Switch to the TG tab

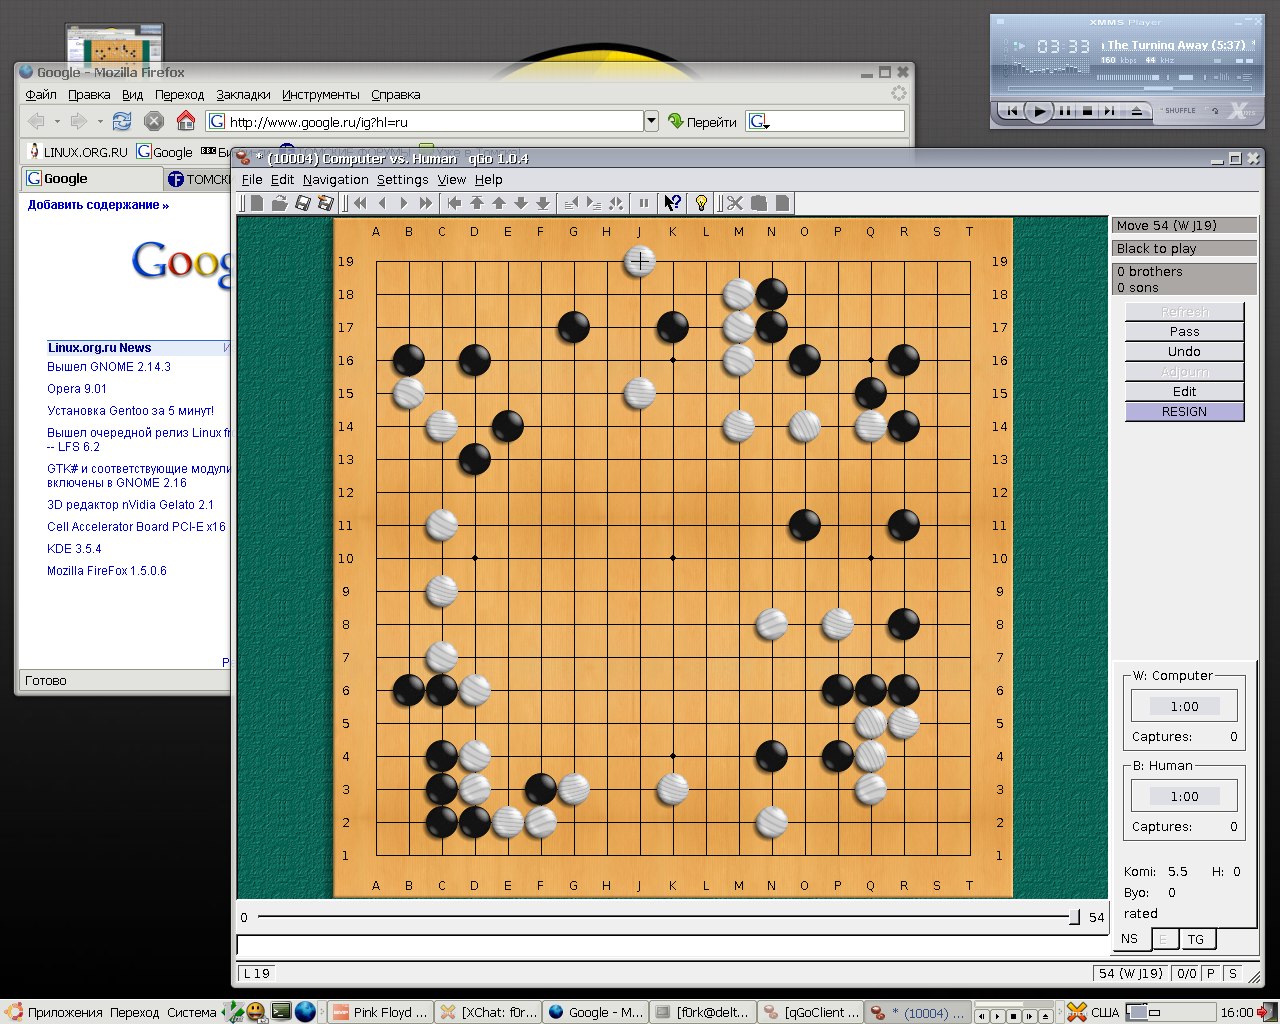tap(1196, 939)
